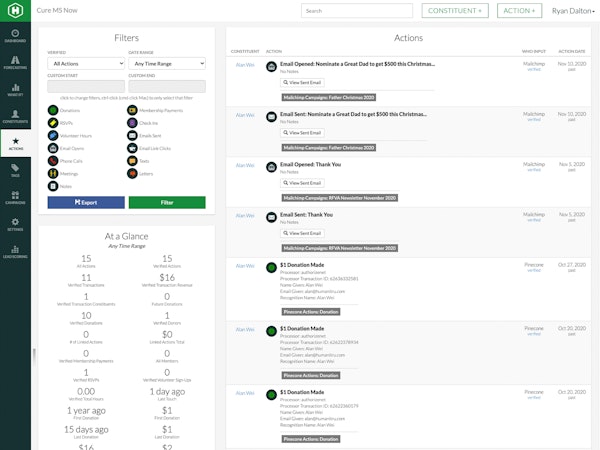
Task: Click the green Filter button
Action: pos(167,202)
